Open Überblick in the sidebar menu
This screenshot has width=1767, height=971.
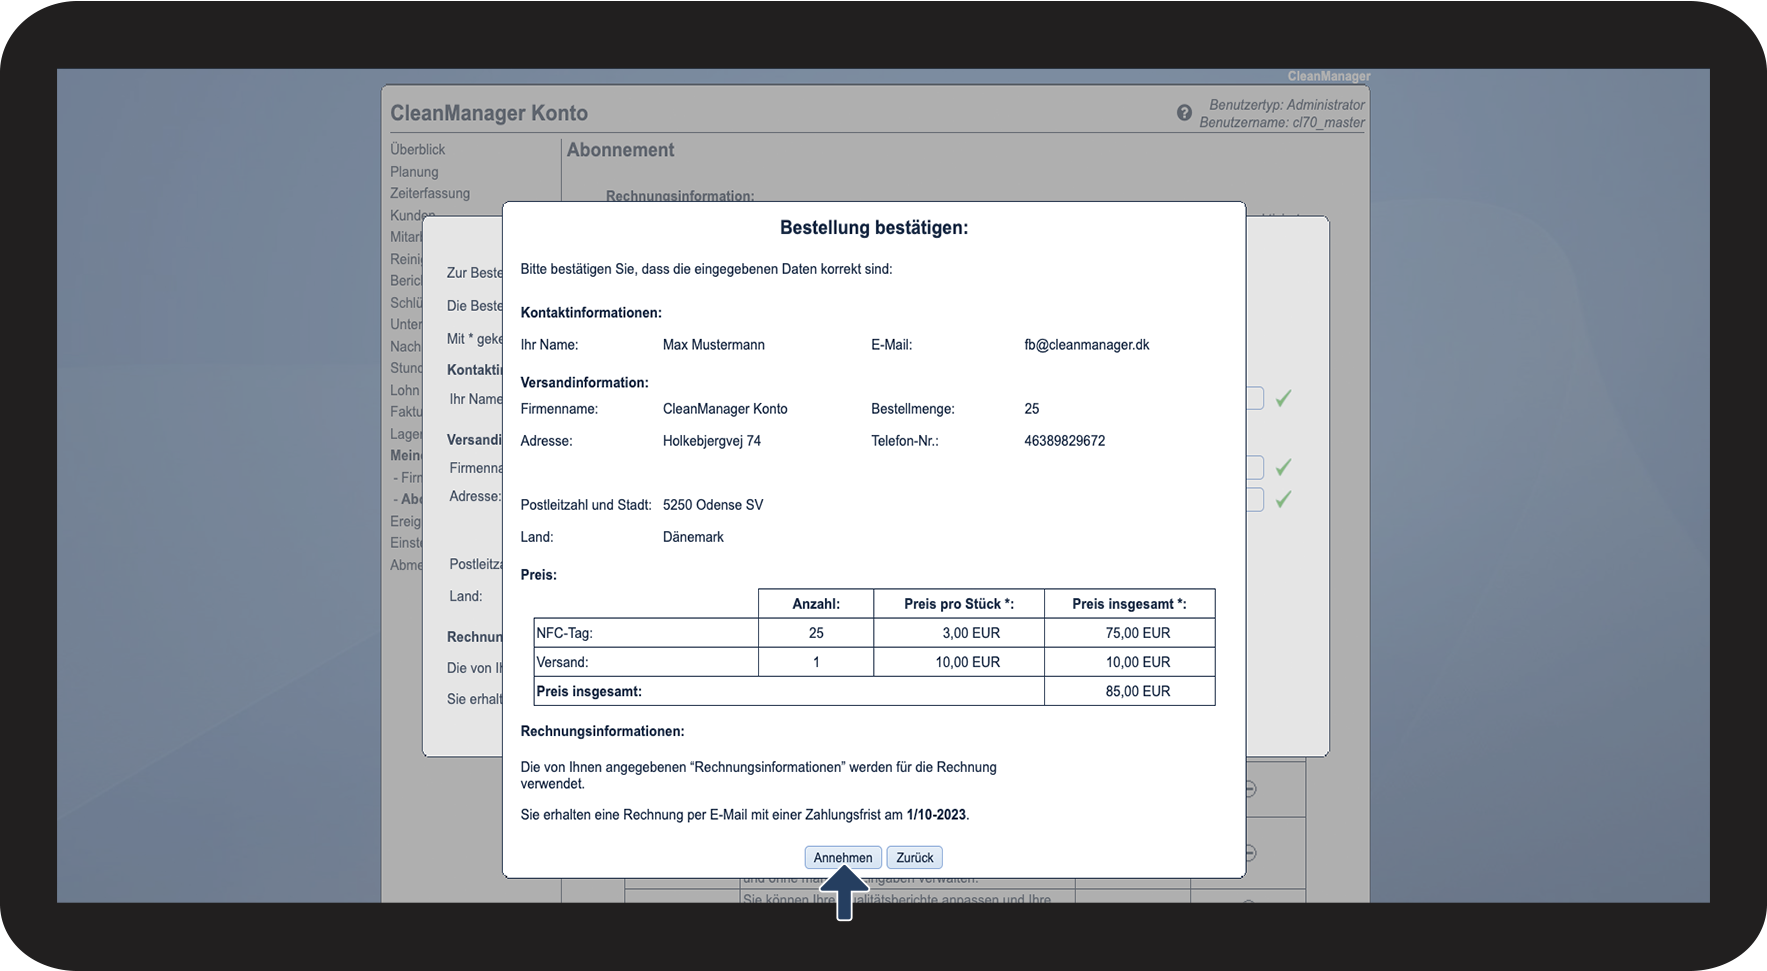[x=417, y=149]
